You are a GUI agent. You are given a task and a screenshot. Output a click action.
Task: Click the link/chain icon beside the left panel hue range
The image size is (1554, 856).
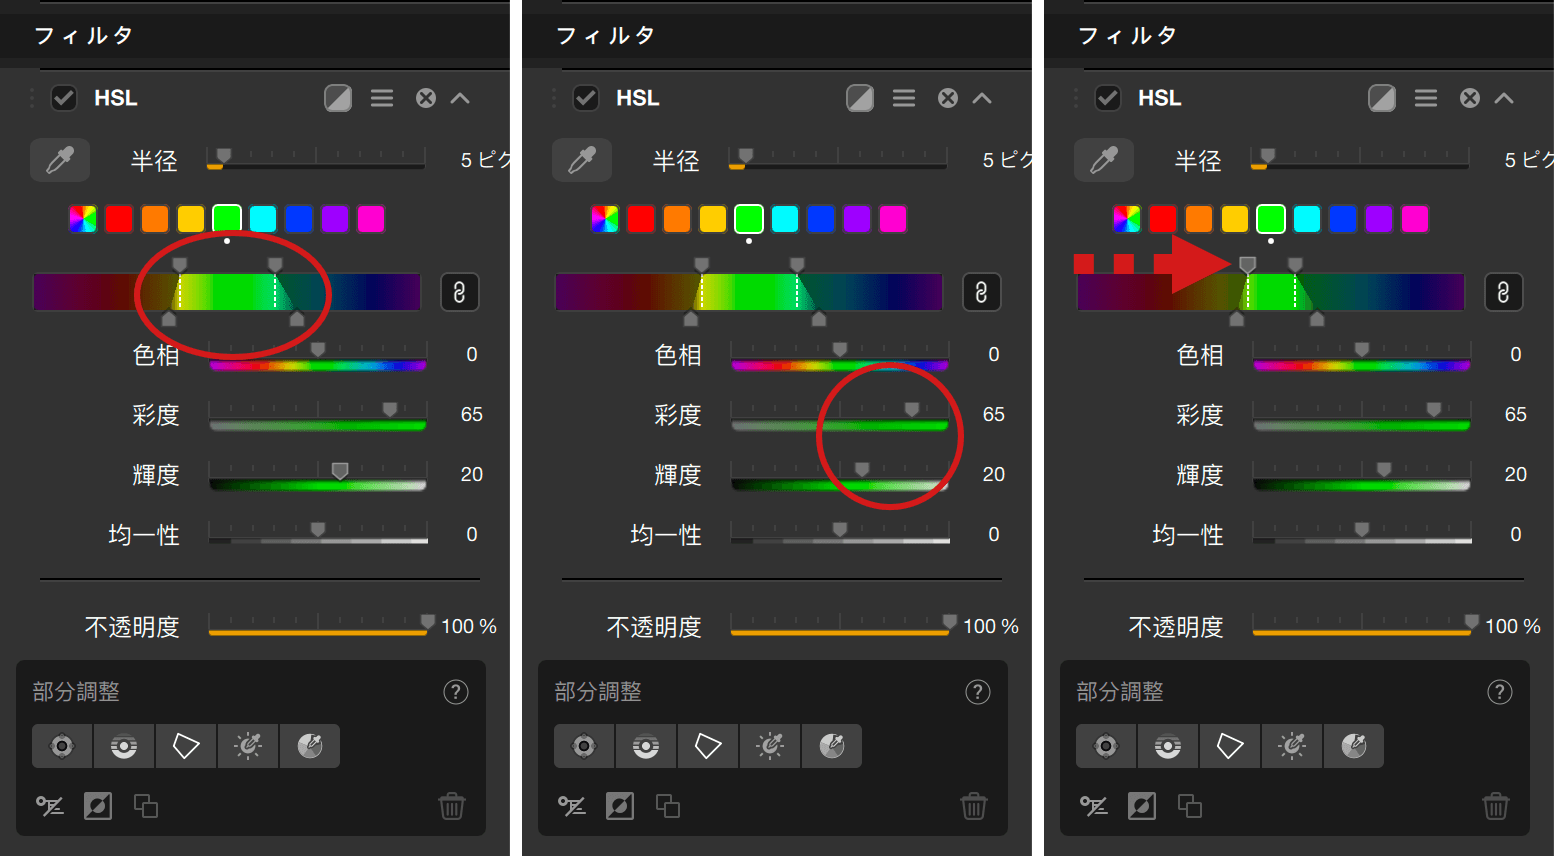[x=459, y=292]
